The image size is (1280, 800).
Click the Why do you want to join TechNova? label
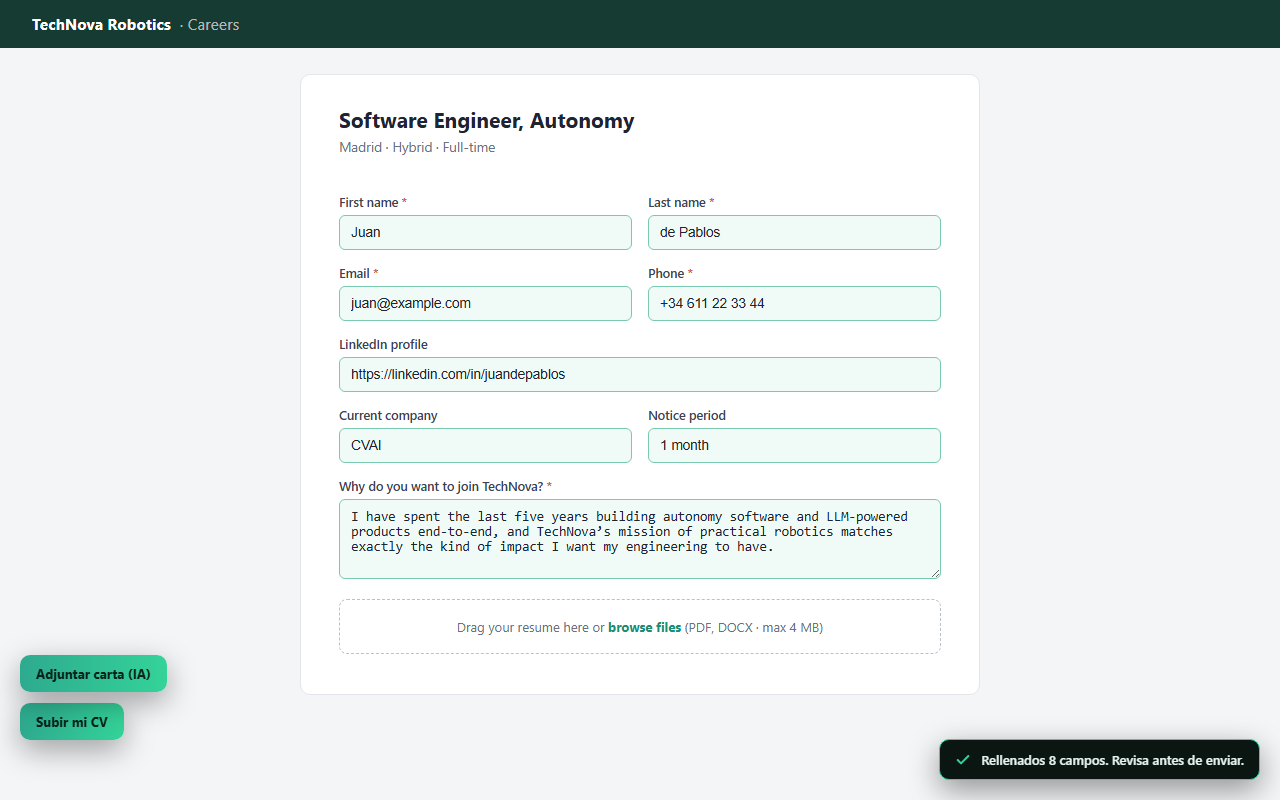click(x=445, y=486)
